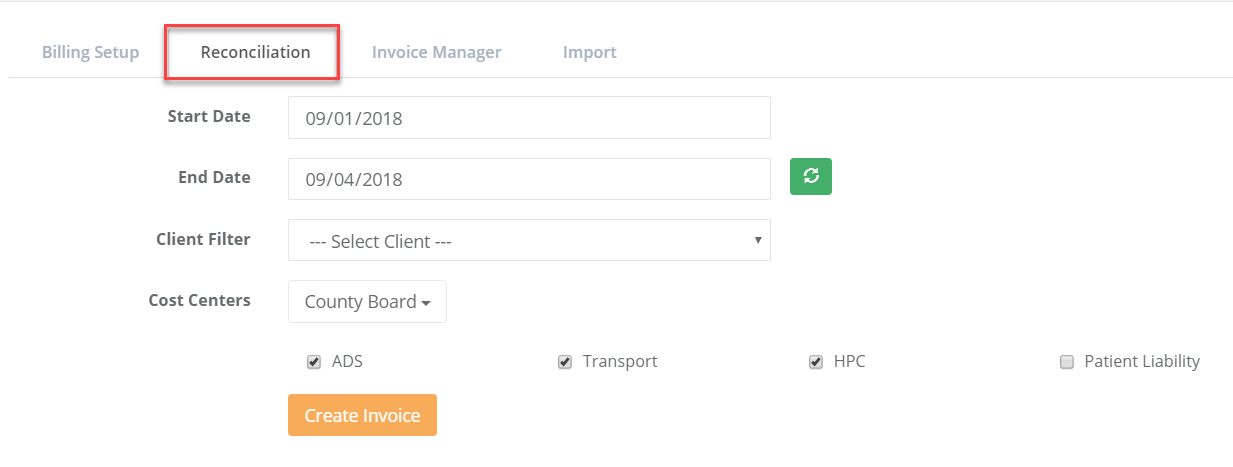Switch to the Billing Setup tab
This screenshot has width=1233, height=467.
click(90, 52)
